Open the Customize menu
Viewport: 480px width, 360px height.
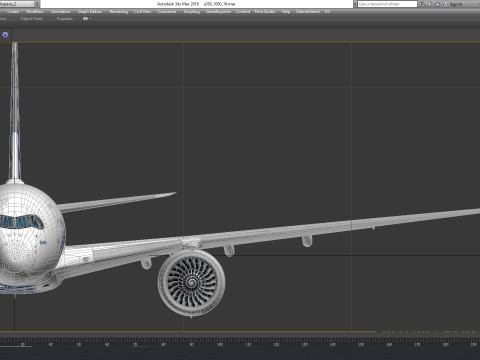pyautogui.click(x=167, y=12)
